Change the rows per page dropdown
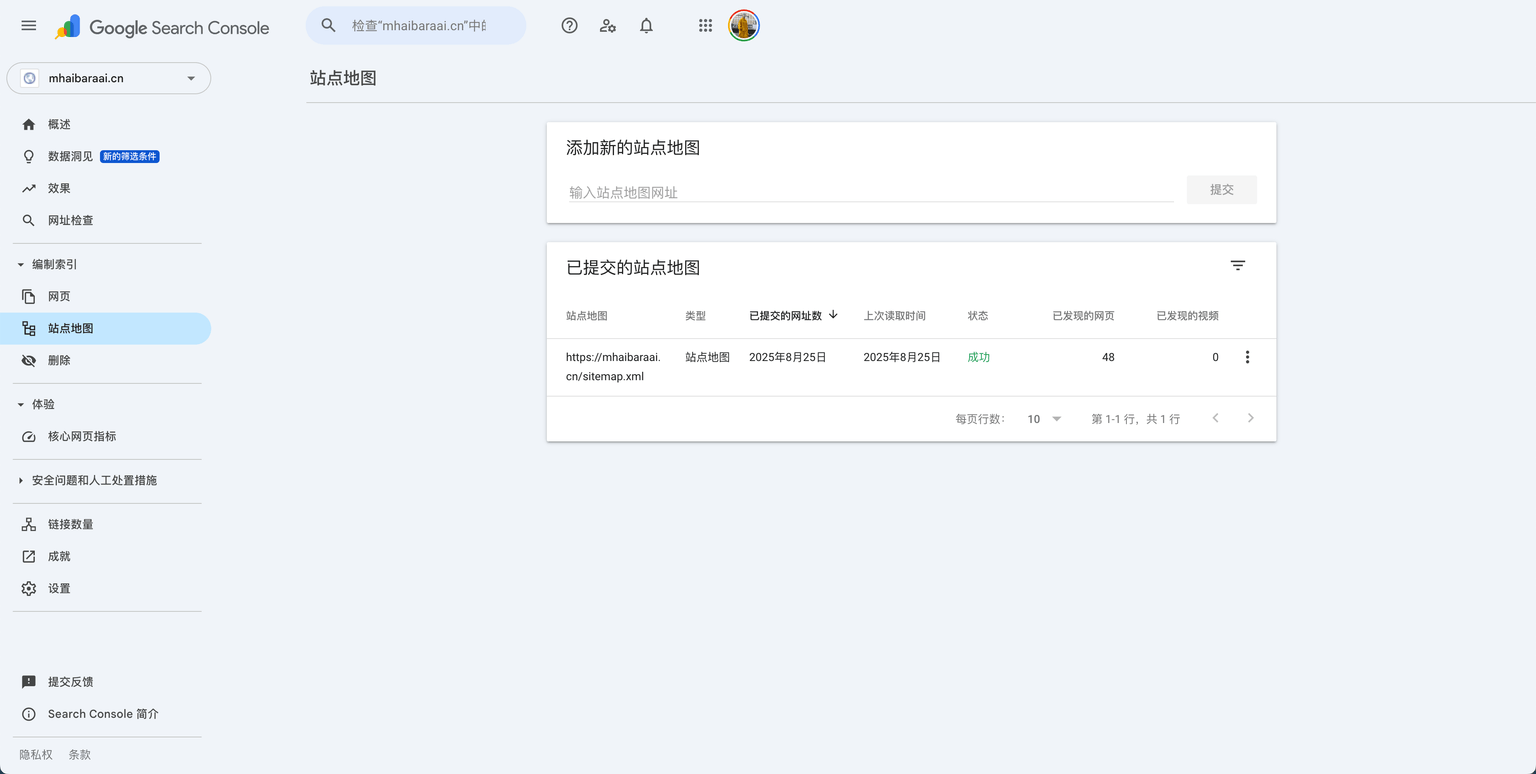Viewport: 1536px width, 774px height. click(1044, 419)
